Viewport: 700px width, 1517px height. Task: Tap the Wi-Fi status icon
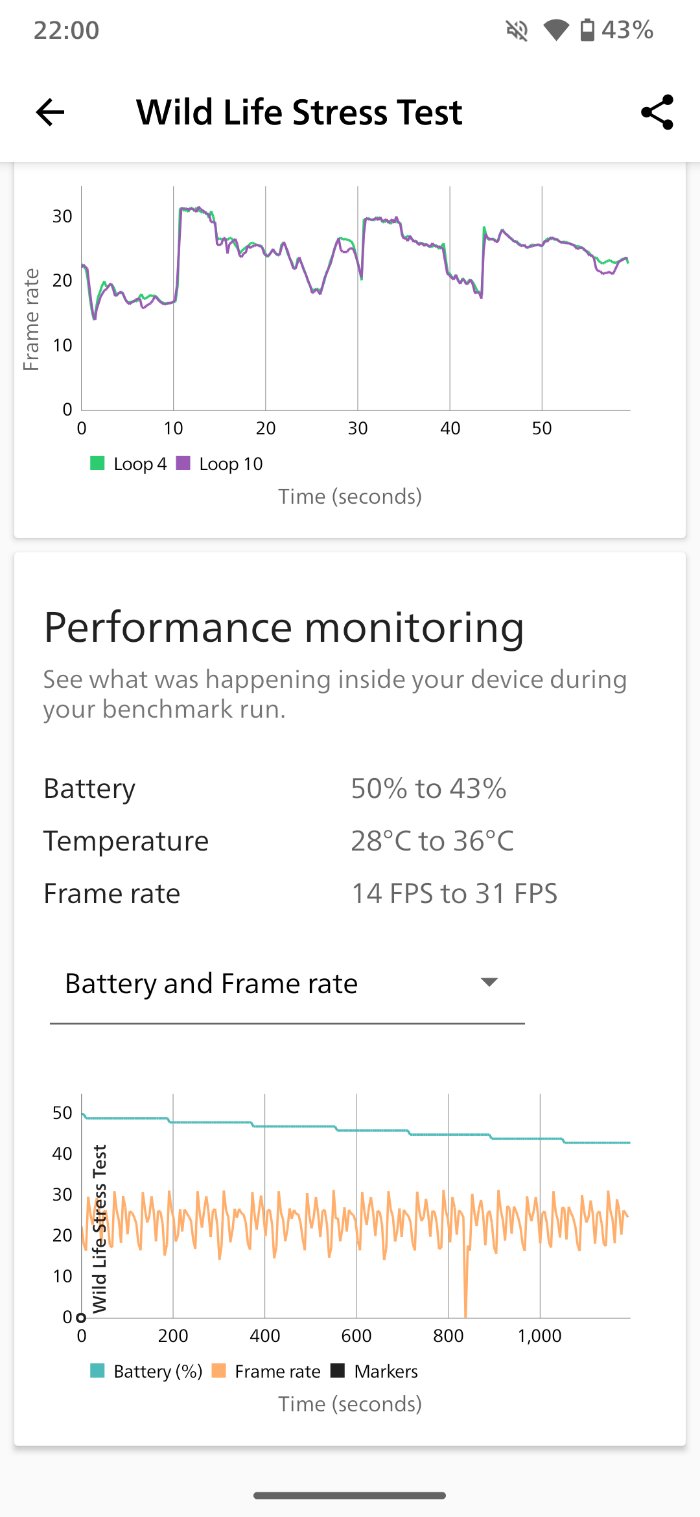coord(556,31)
